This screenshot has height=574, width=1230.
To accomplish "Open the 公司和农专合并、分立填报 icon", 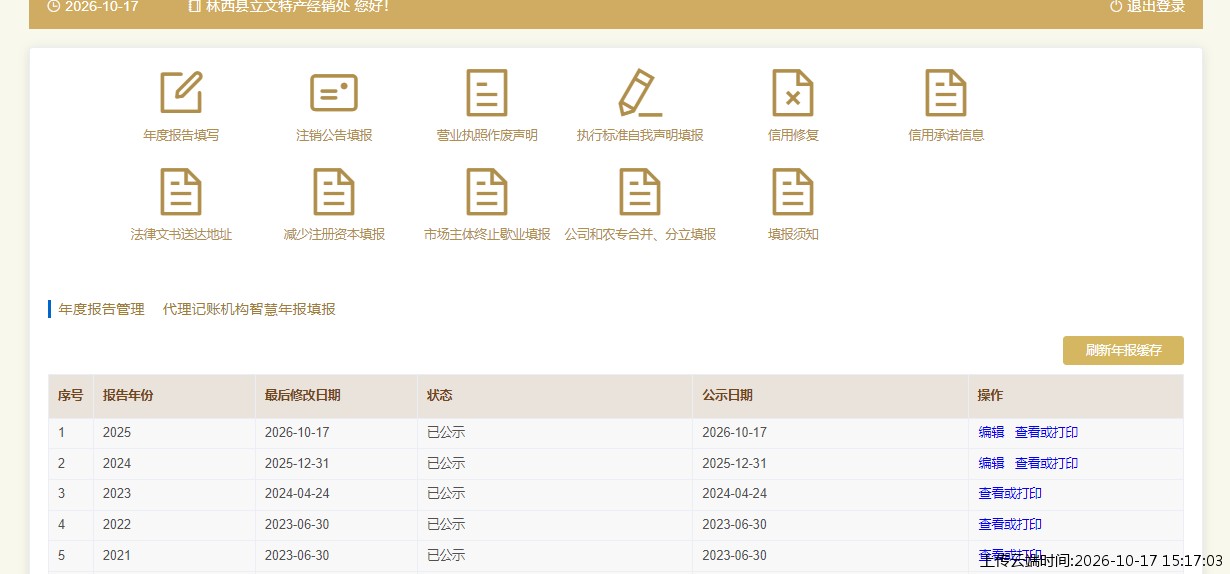I will coord(640,192).
